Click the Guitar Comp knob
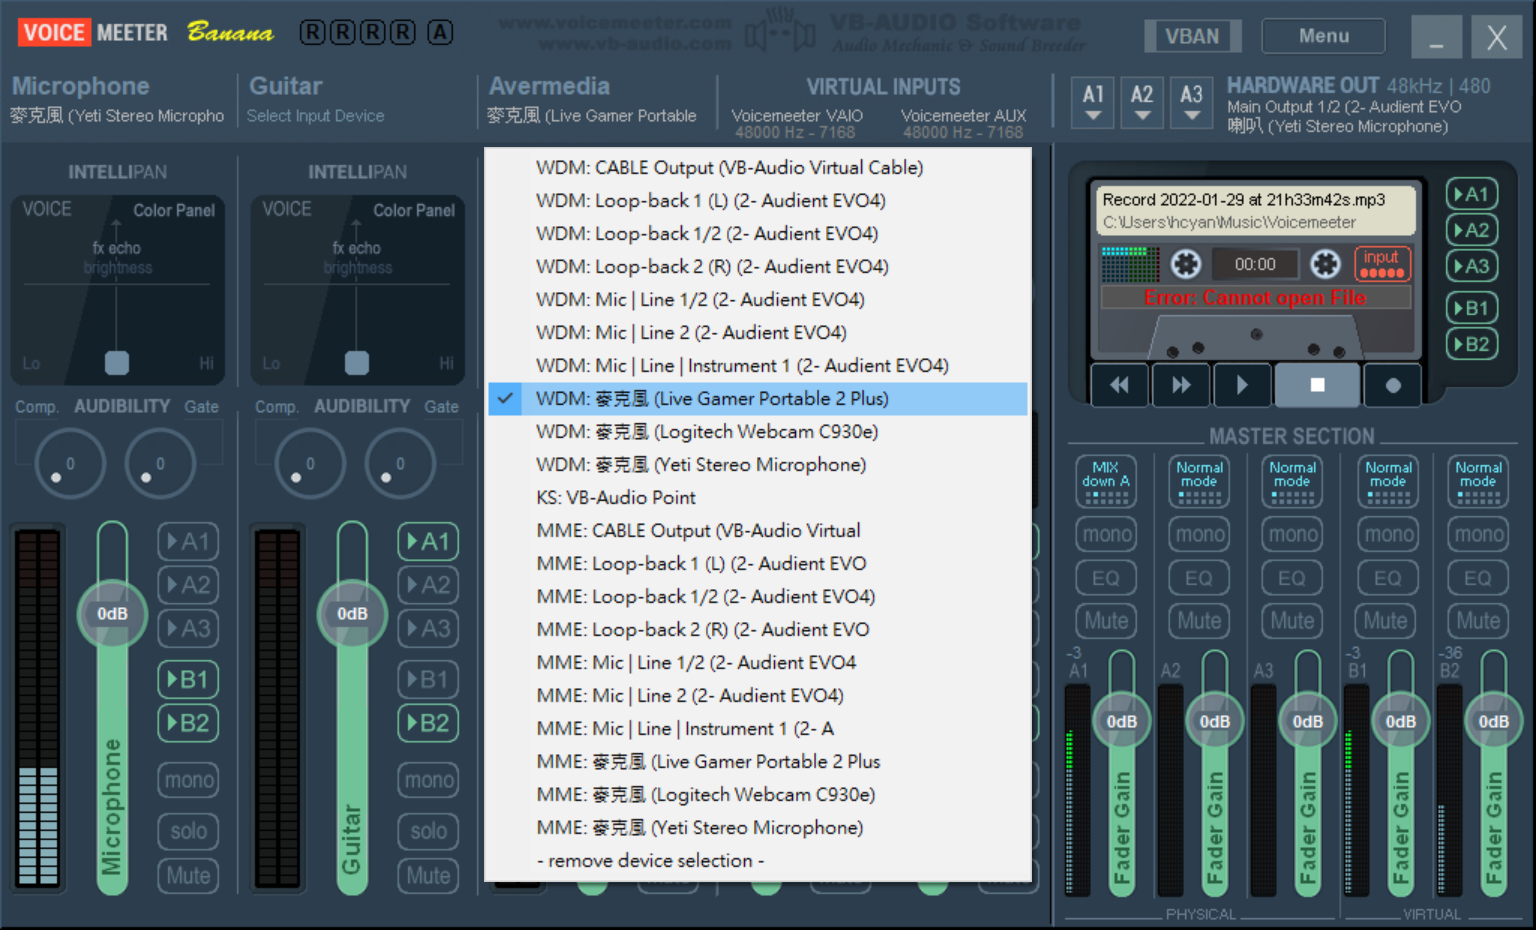The height and width of the screenshot is (930, 1536). coord(310,463)
